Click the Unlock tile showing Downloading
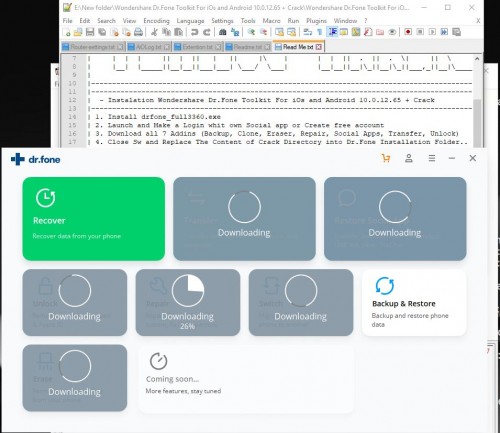This screenshot has height=433, width=500. coord(75,302)
